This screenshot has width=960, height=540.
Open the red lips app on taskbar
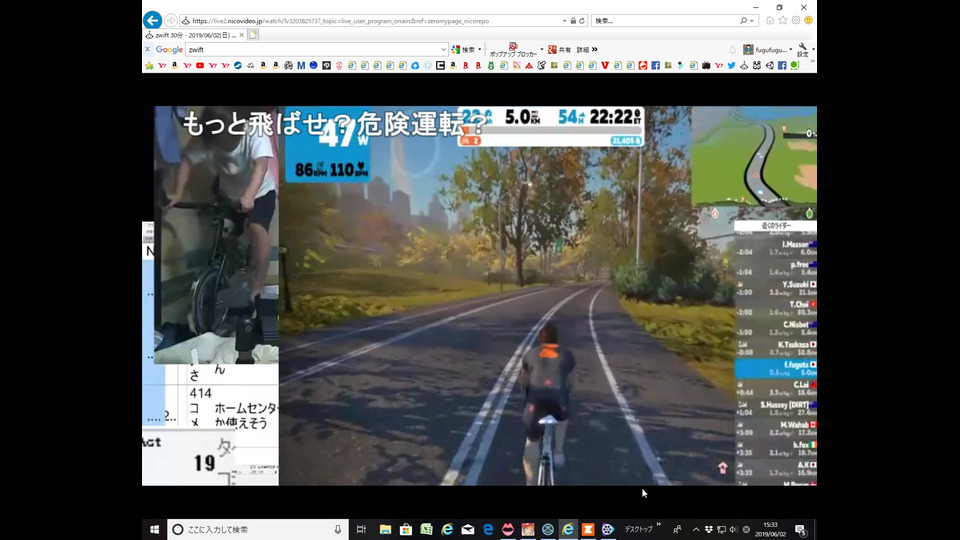click(x=508, y=529)
